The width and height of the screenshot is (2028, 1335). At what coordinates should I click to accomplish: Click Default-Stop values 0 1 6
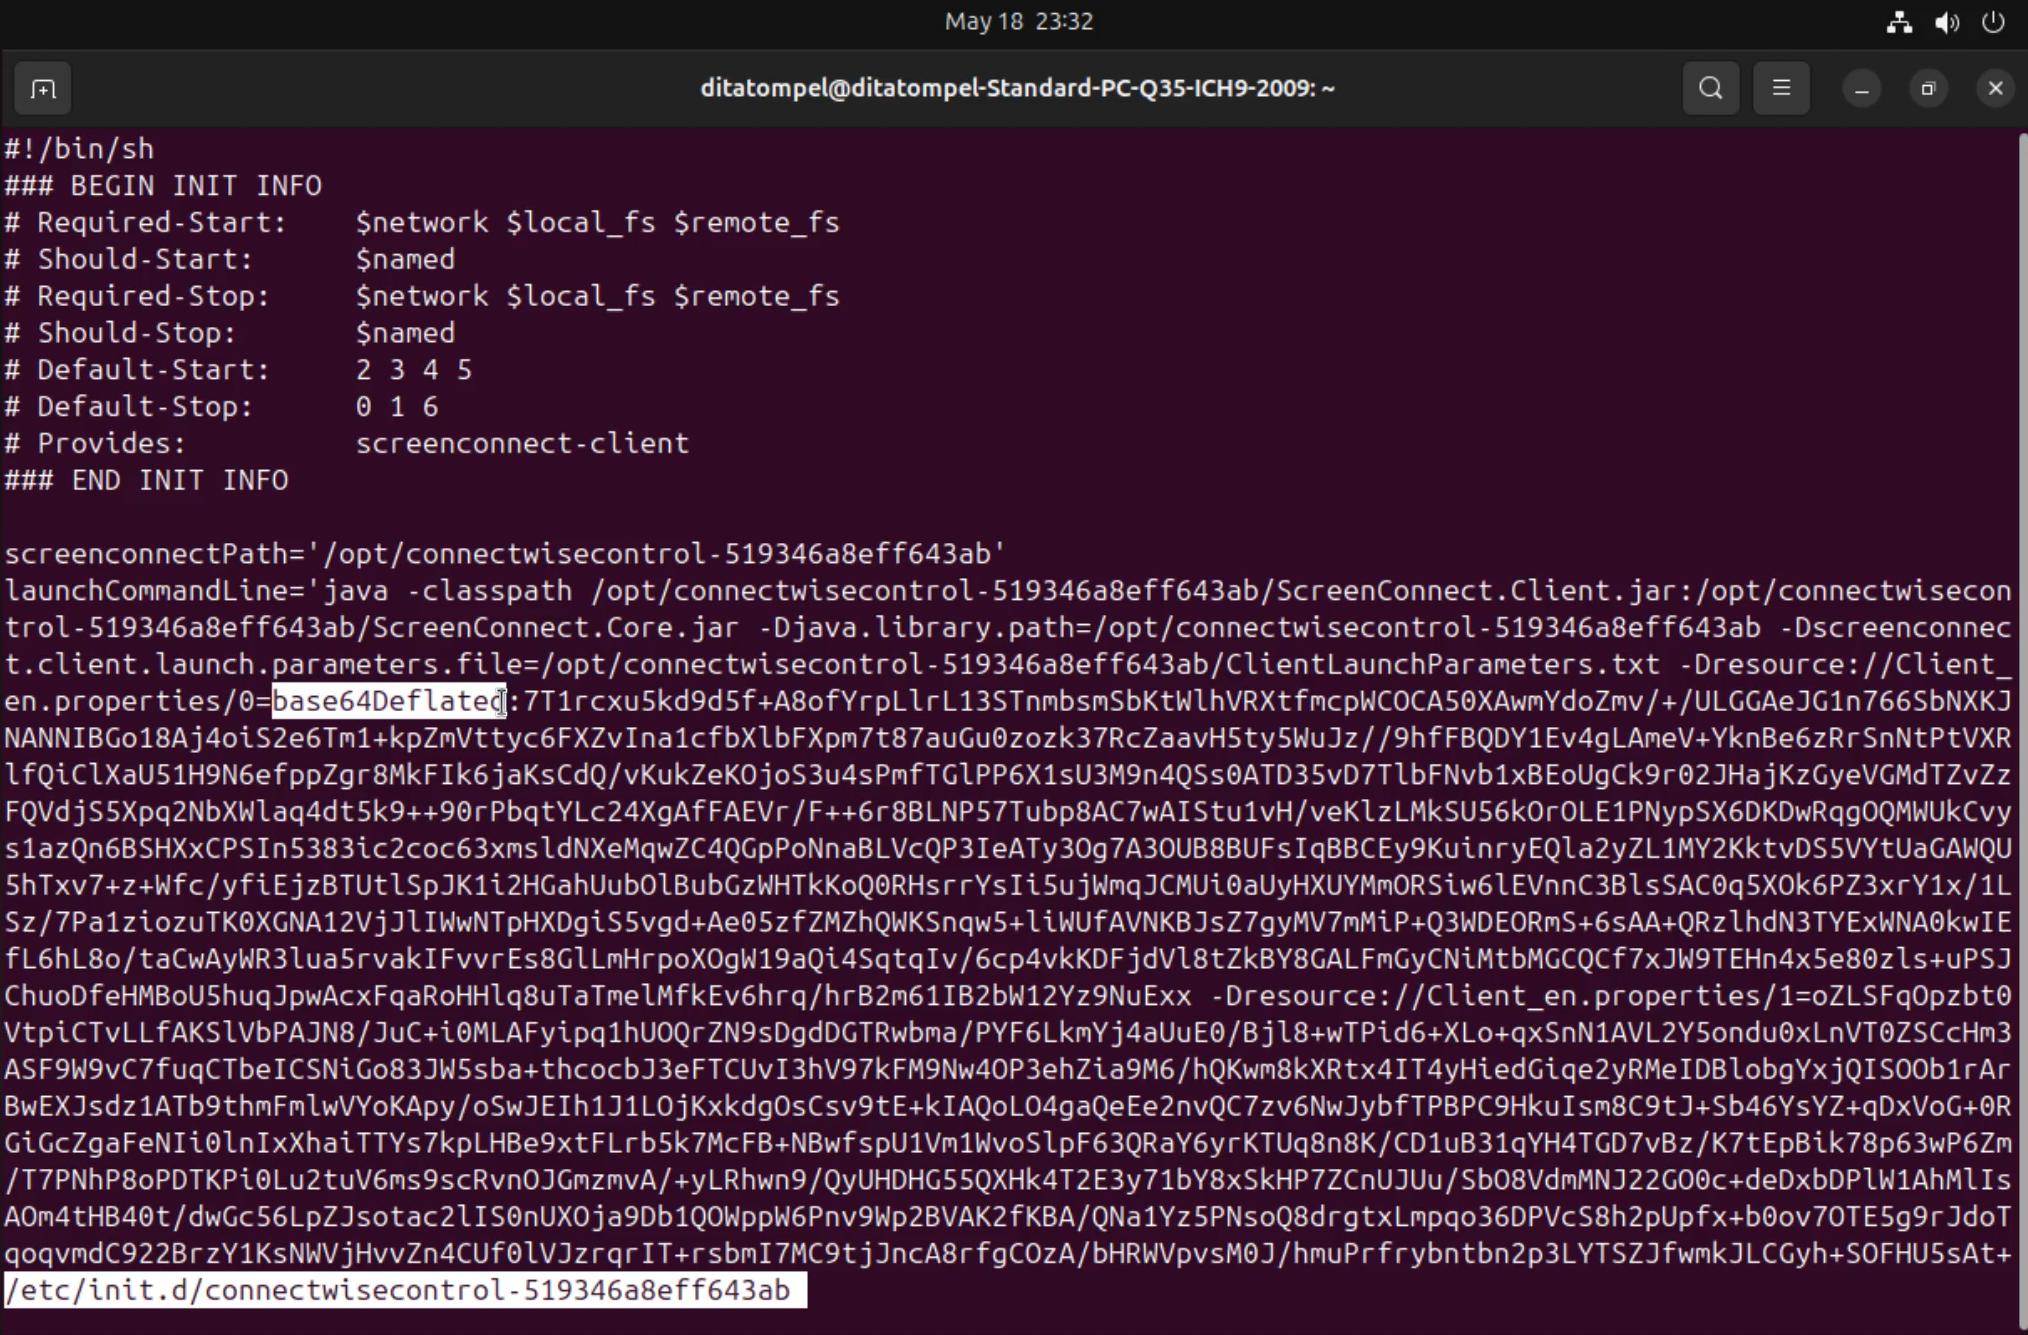397,407
